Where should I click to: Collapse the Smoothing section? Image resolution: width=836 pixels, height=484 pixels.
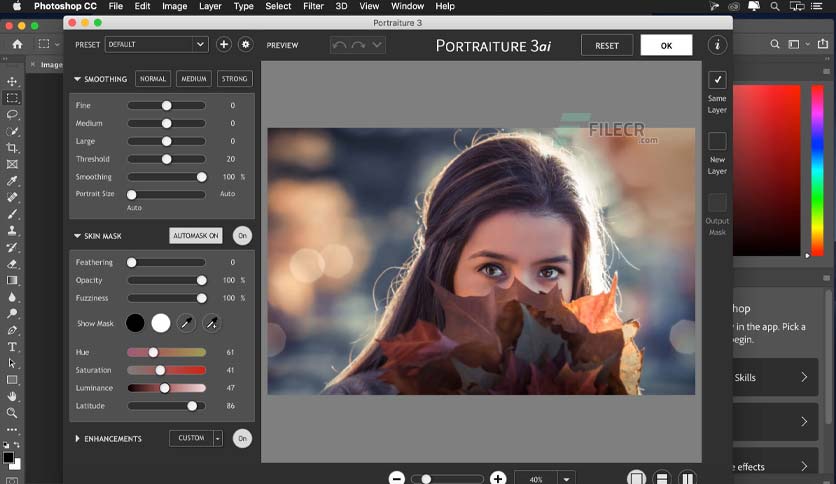[77, 79]
